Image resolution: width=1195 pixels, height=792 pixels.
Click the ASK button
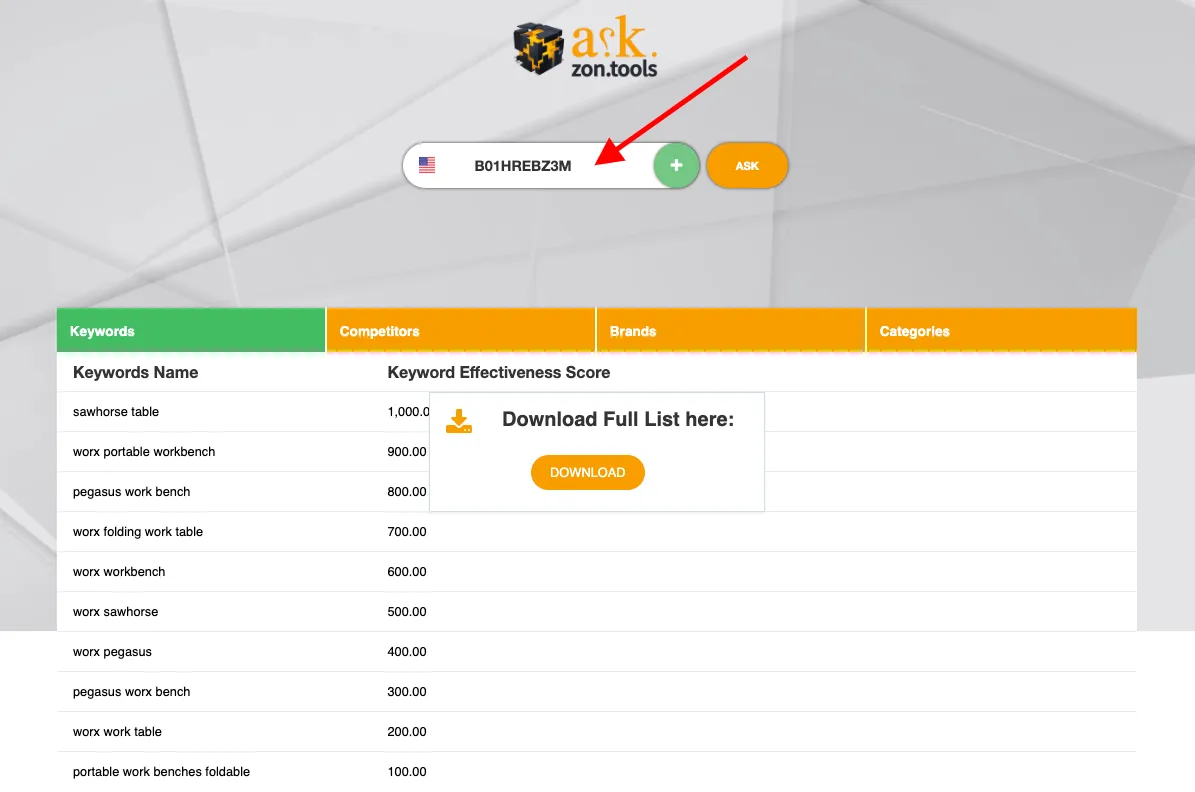point(747,165)
